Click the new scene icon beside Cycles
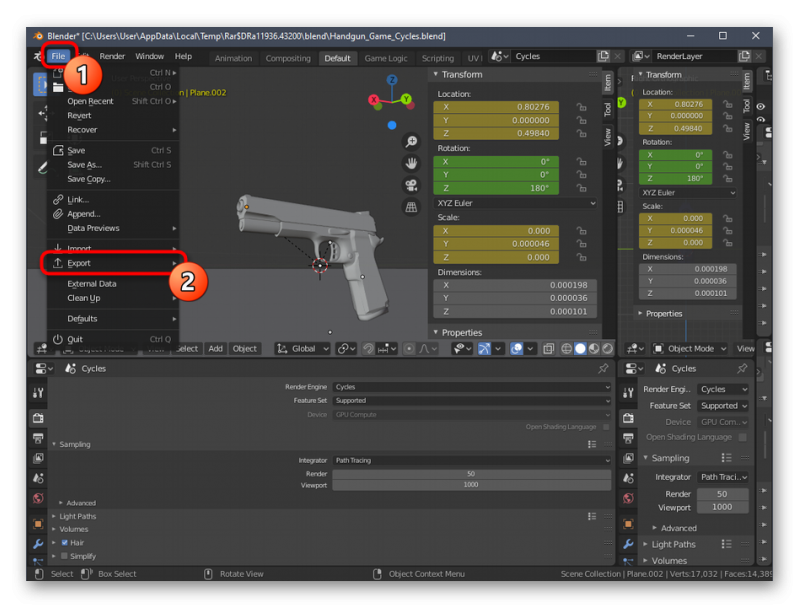The height and width of the screenshot is (608, 800). tap(604, 56)
